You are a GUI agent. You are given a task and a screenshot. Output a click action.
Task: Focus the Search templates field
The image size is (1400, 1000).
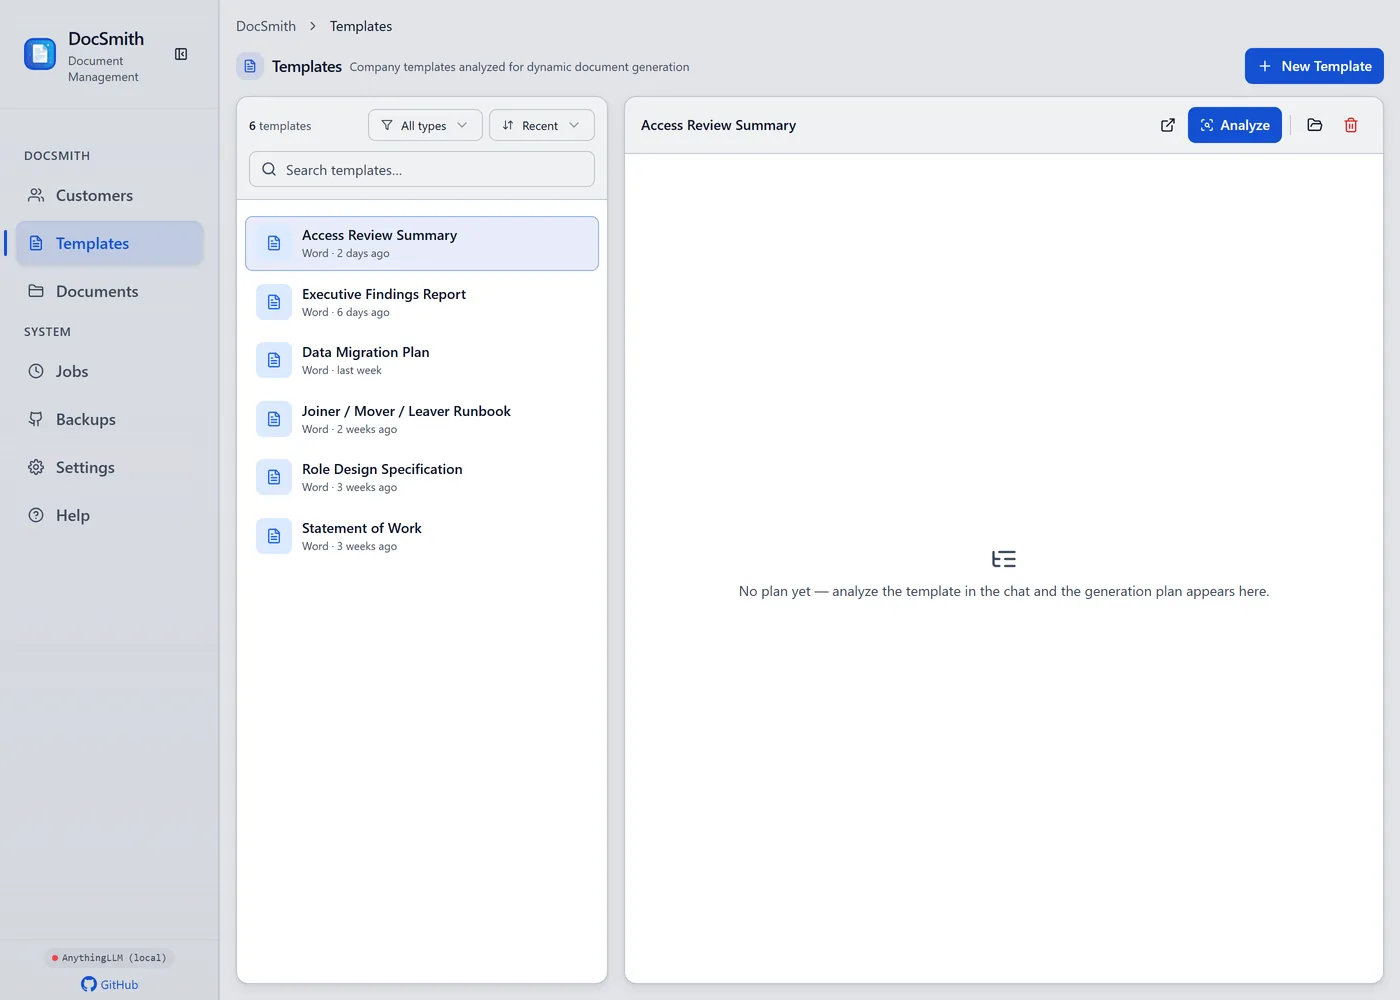point(422,170)
